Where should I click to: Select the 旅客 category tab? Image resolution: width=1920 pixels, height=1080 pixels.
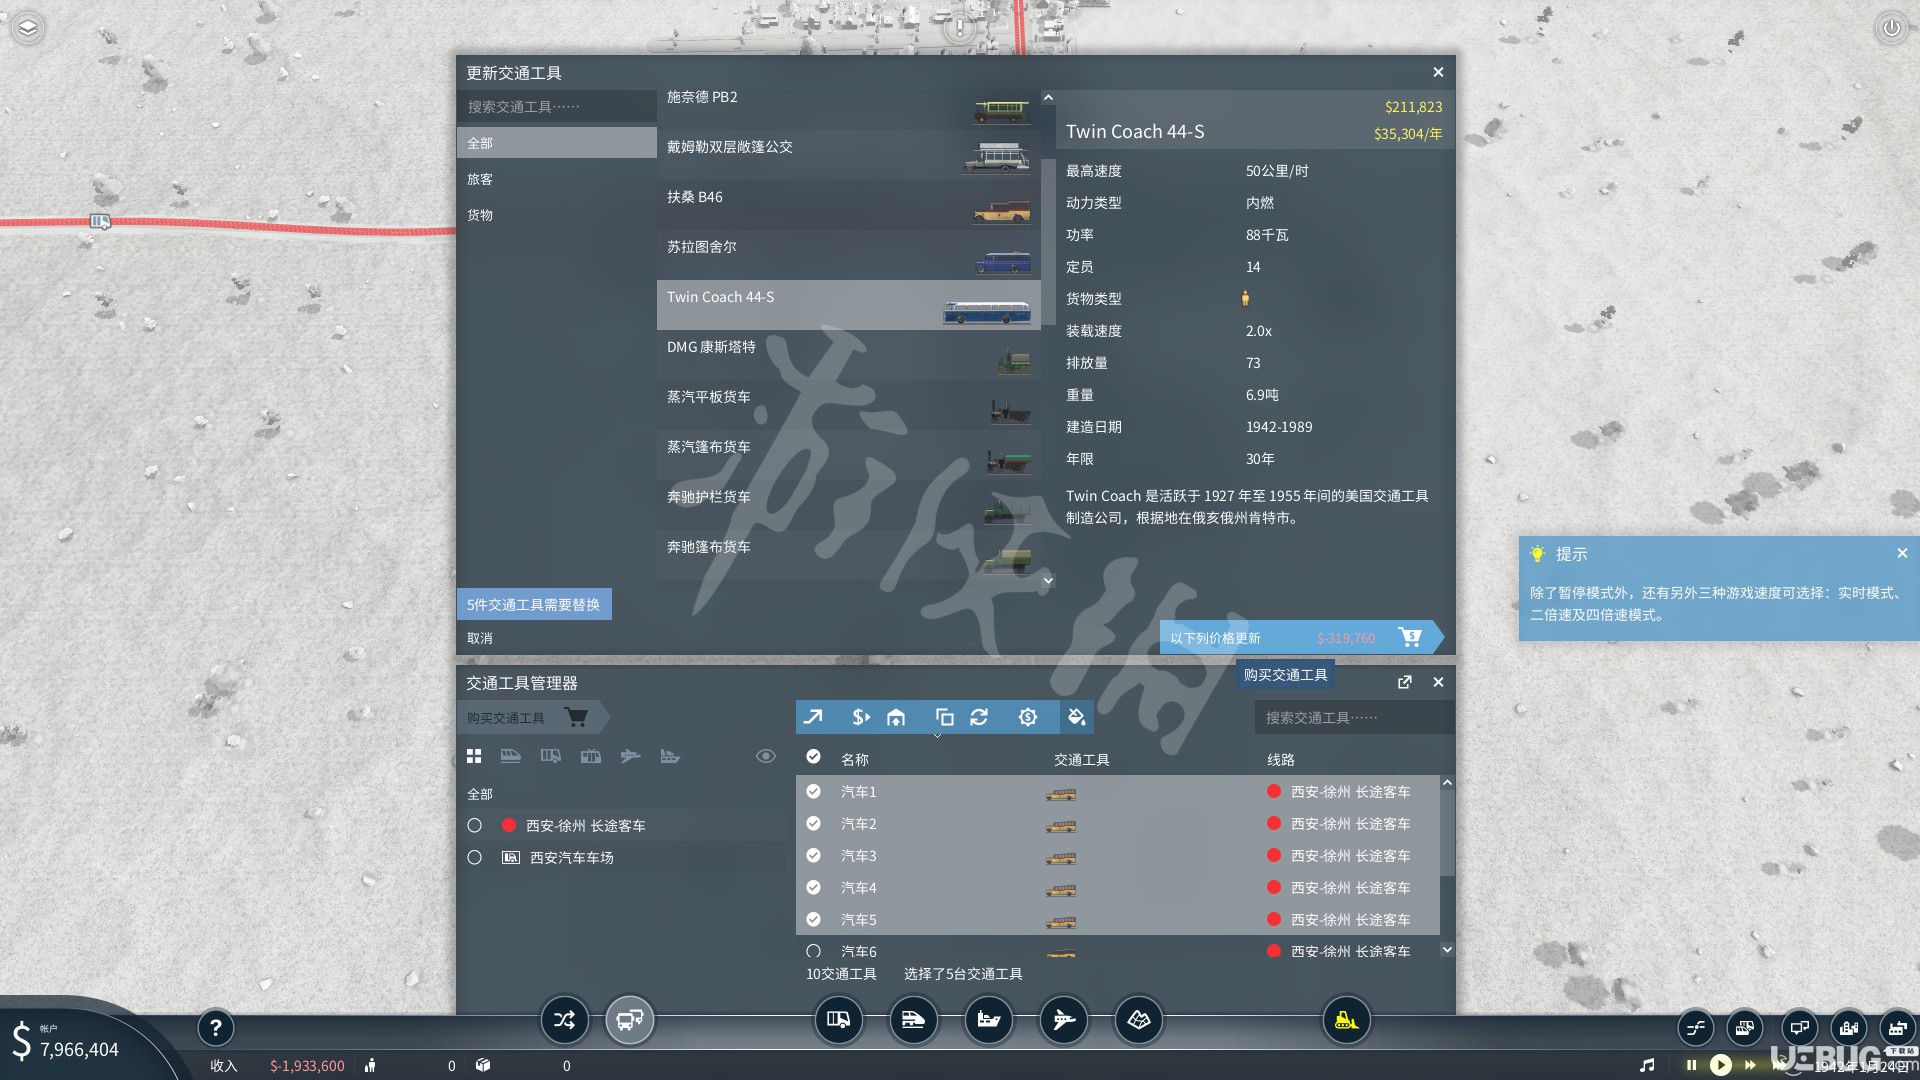[x=557, y=179]
